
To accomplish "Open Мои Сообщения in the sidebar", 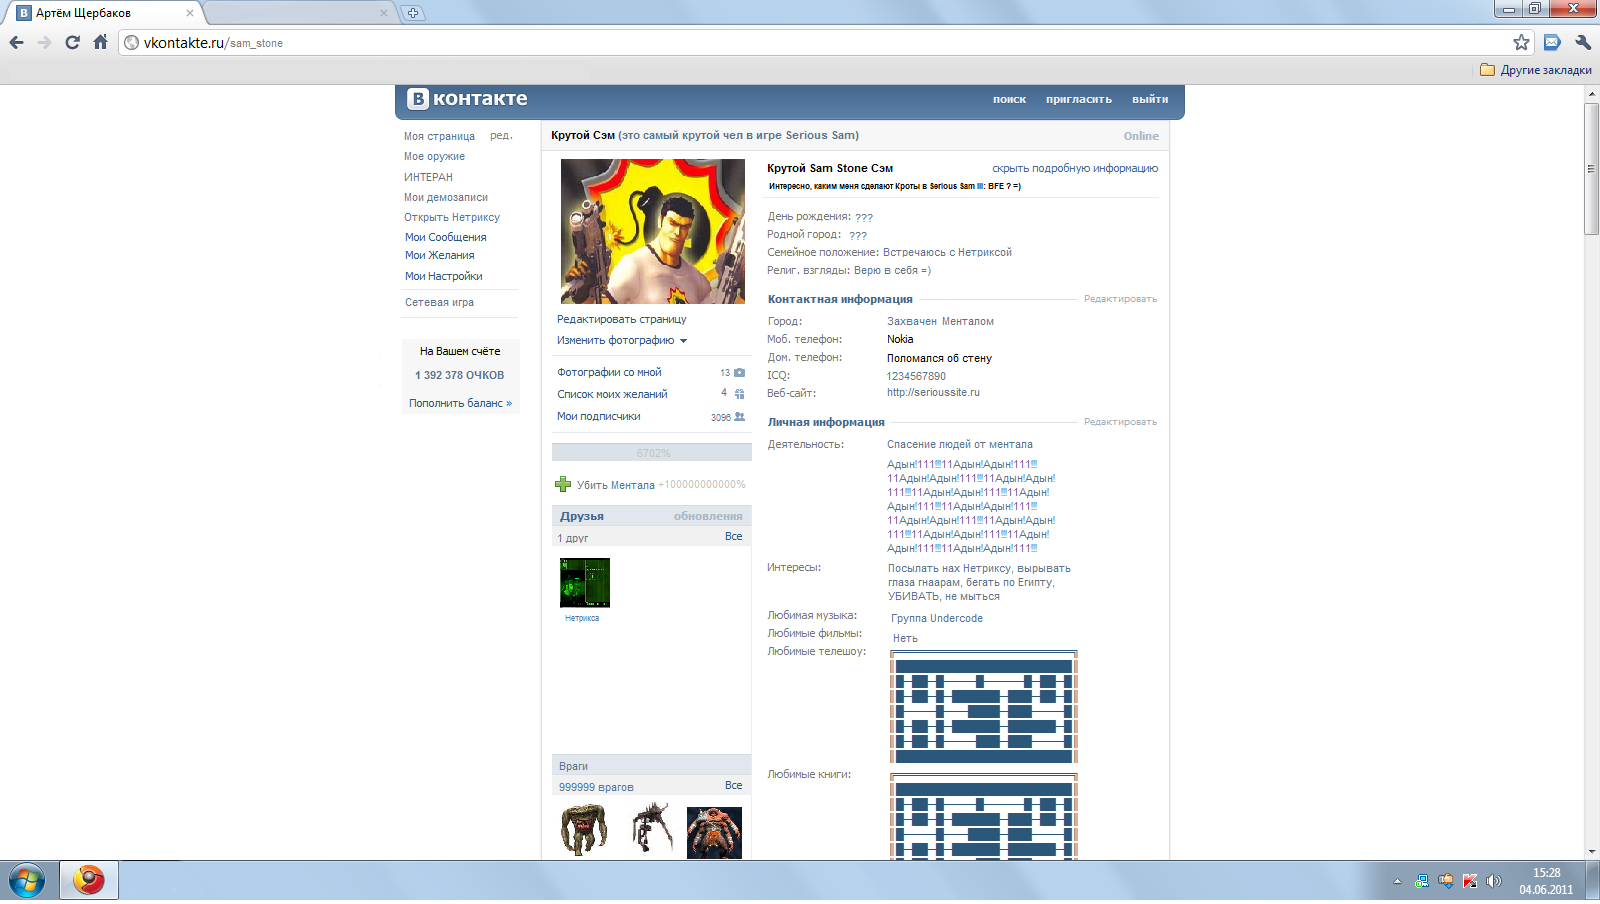I will coord(445,237).
